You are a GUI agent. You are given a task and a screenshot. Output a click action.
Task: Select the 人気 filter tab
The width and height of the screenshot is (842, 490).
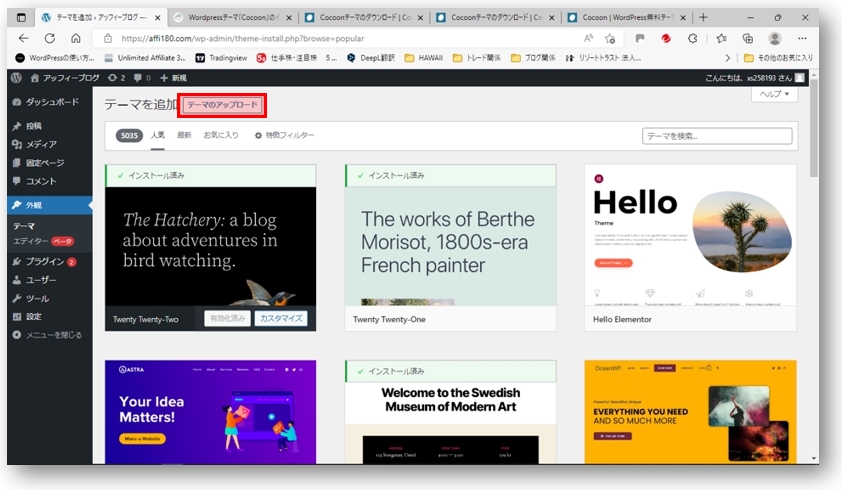coord(157,135)
